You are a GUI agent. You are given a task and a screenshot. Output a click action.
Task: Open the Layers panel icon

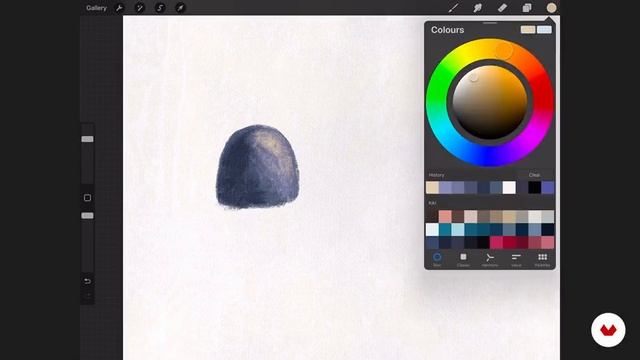(527, 8)
